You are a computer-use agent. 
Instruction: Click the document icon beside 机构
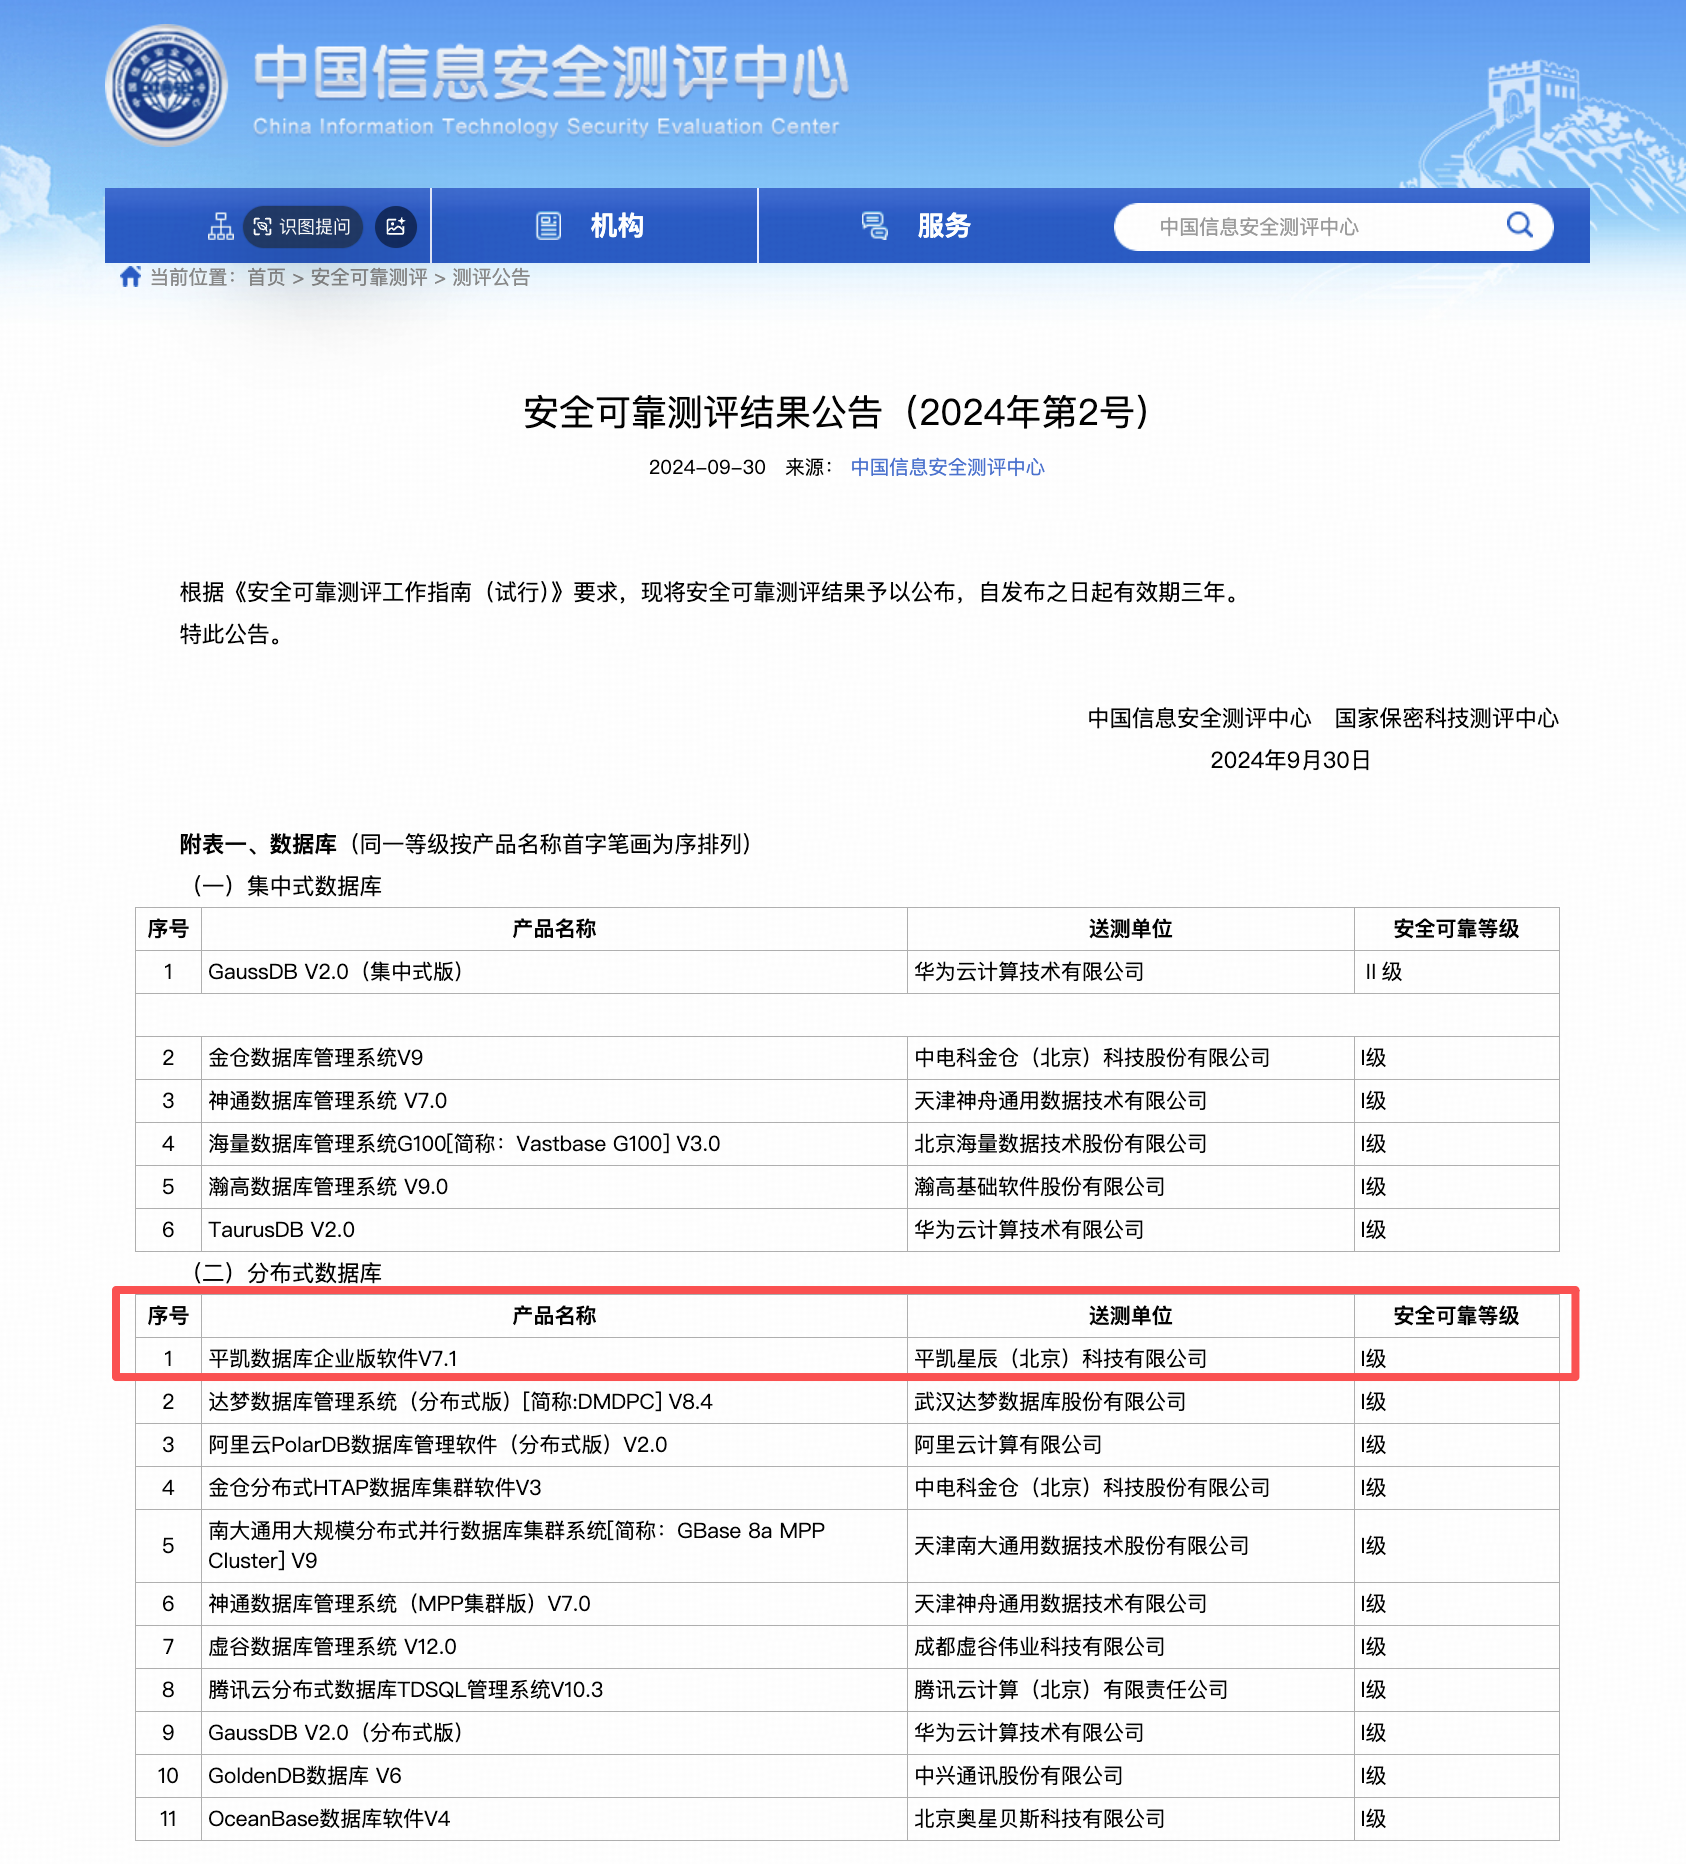pos(549,226)
